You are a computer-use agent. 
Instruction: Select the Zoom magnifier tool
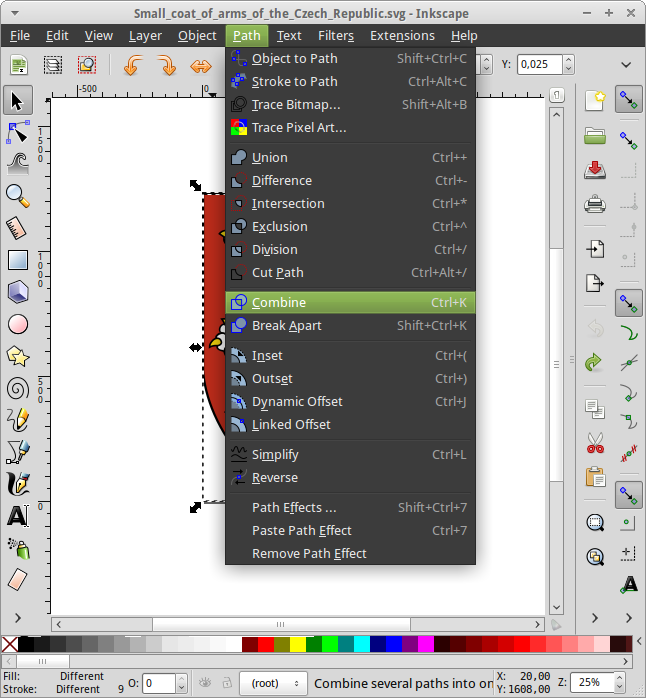click(x=18, y=195)
